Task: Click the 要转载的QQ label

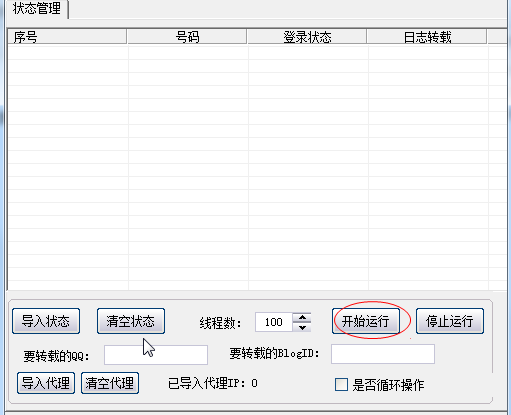Action: click(56, 356)
